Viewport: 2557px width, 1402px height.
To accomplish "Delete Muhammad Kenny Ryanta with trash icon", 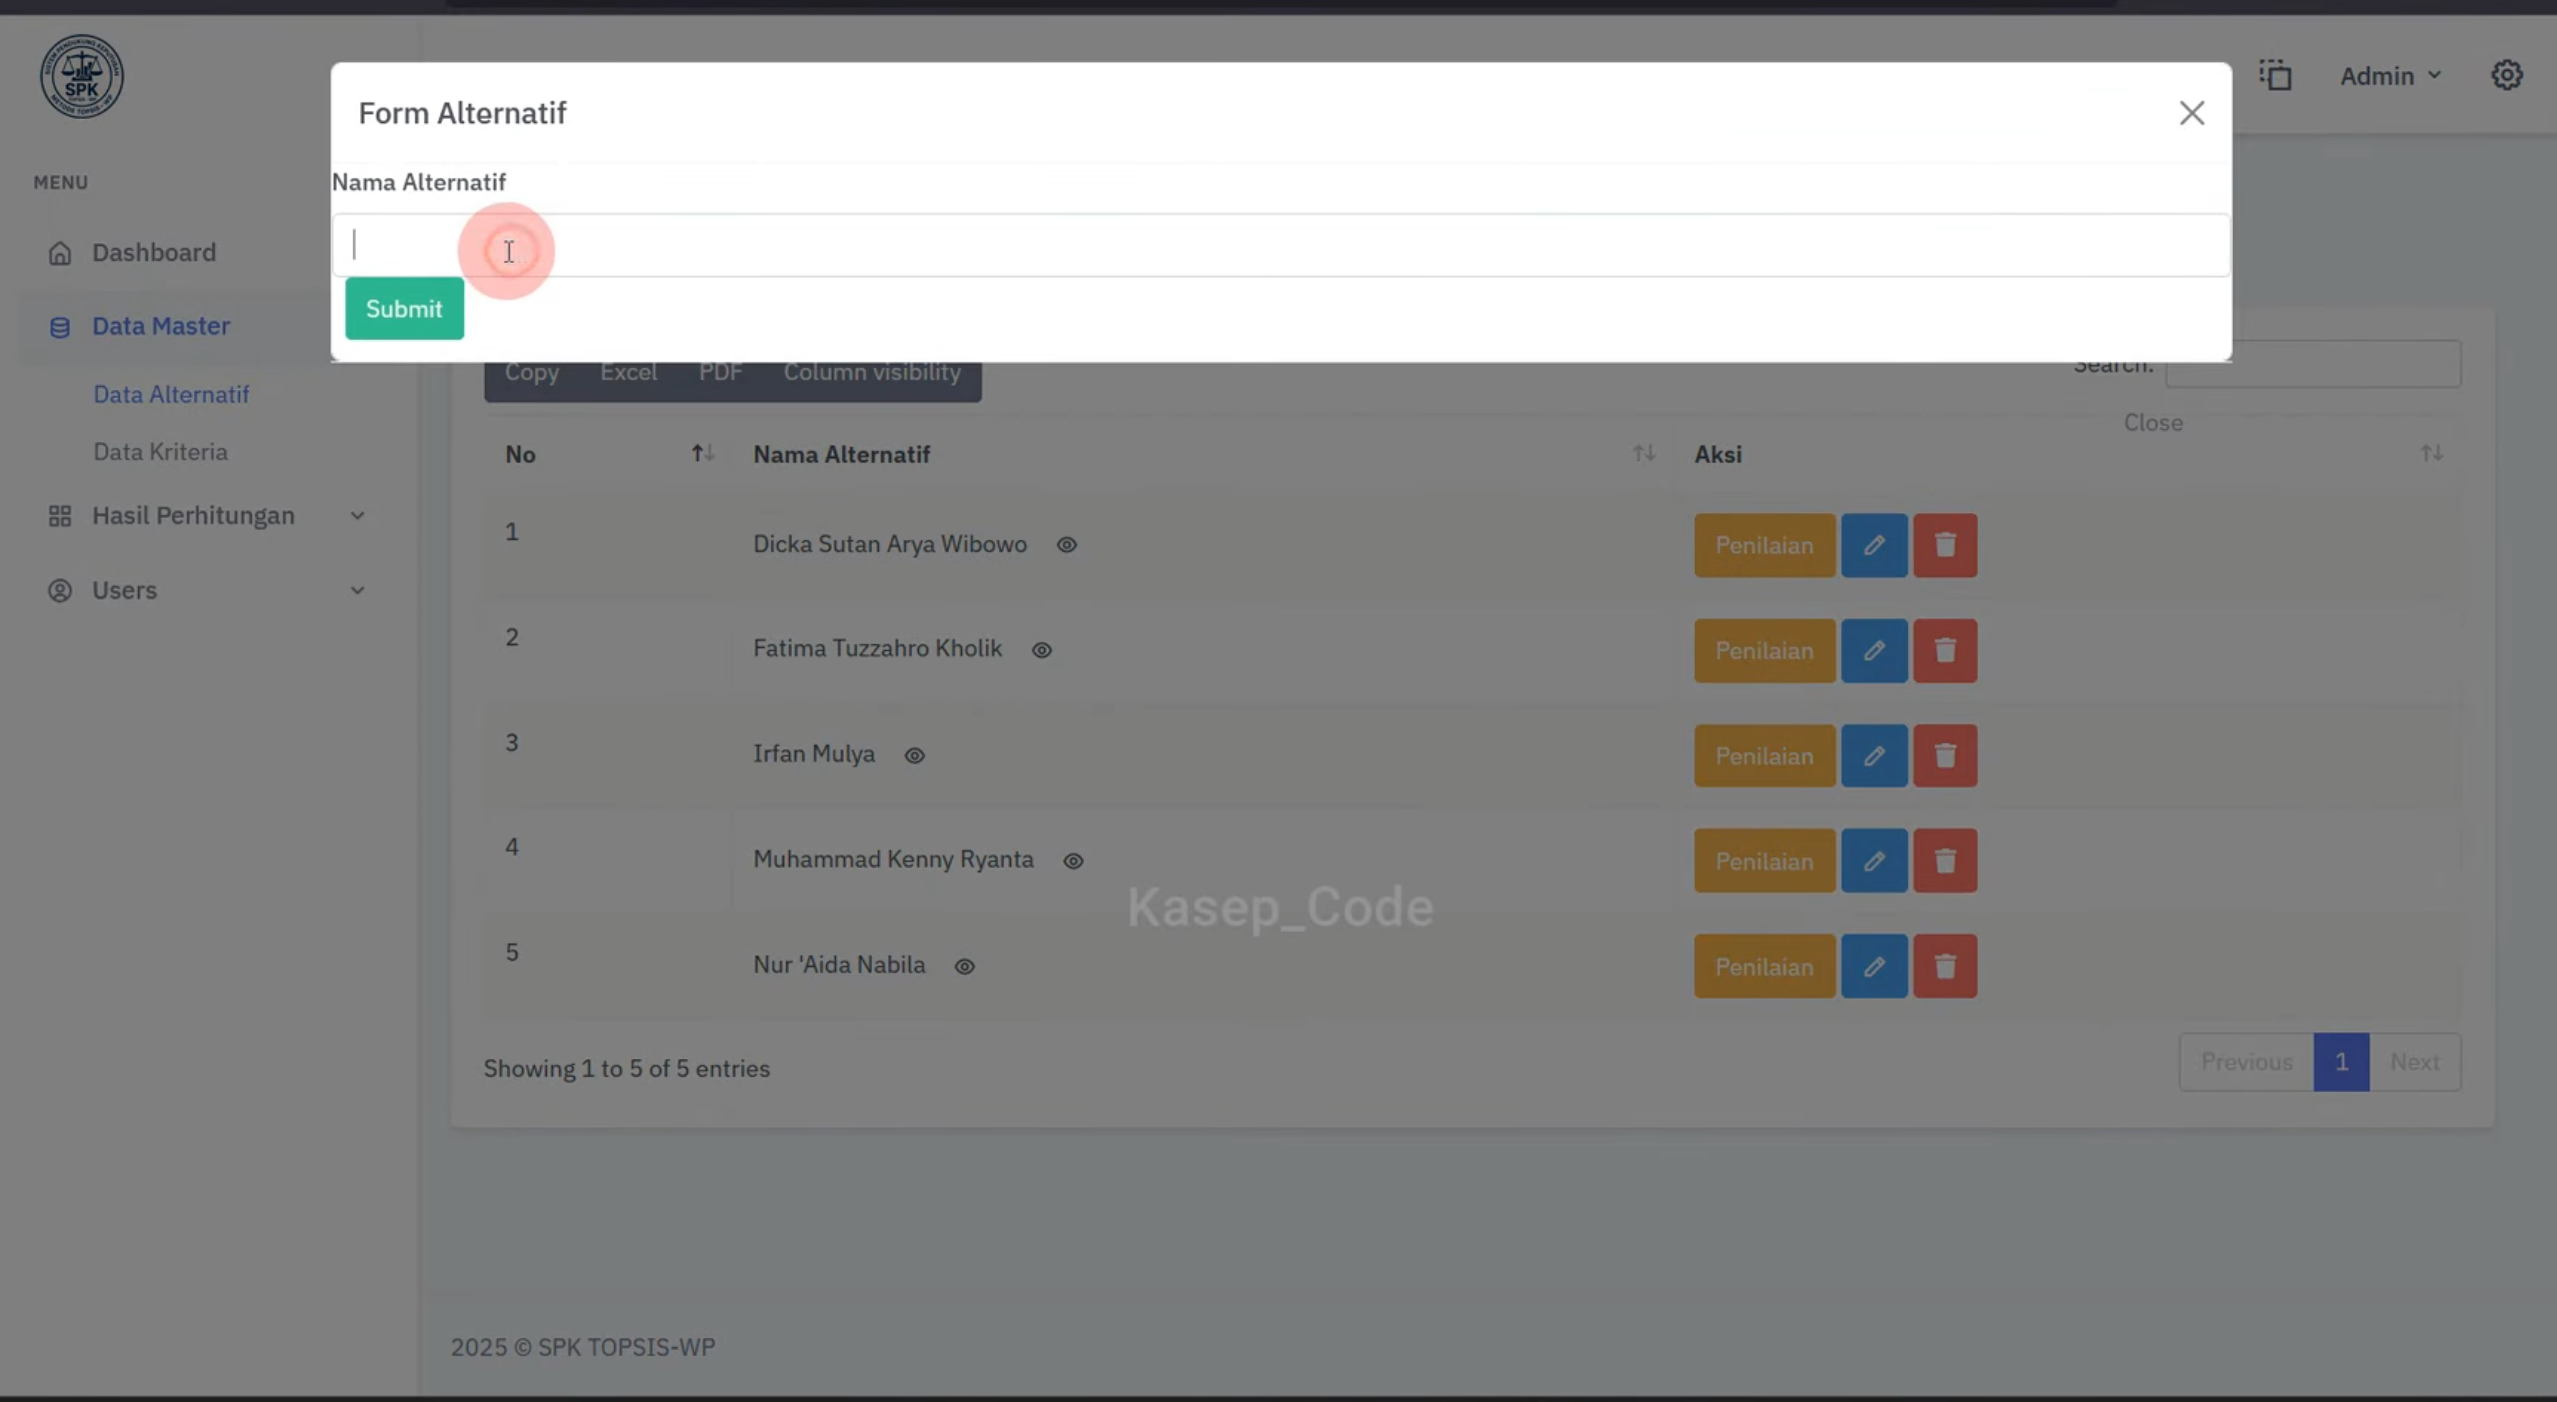I will tap(1945, 861).
